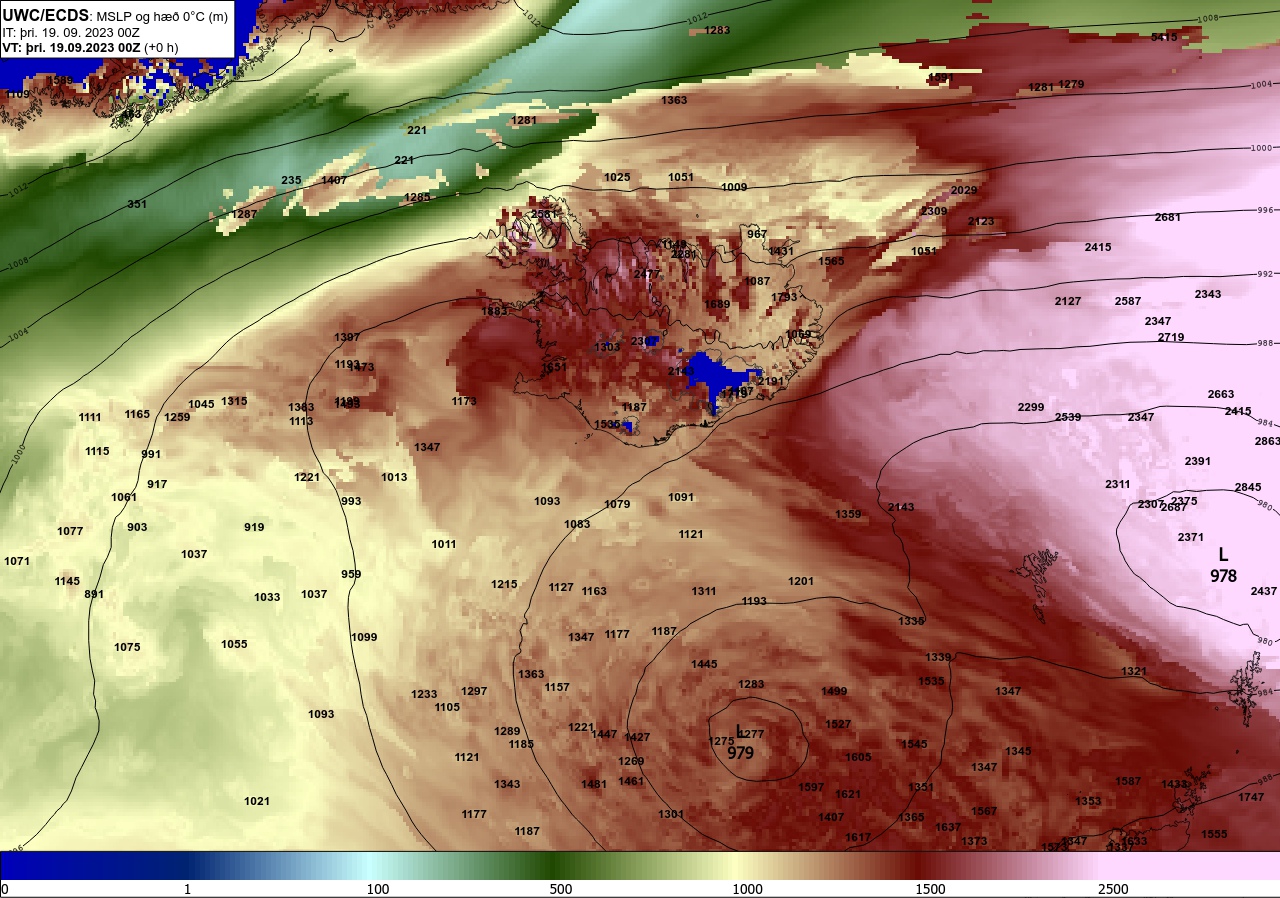Viewport: 1280px width, 898px height.
Task: Click the map value '1233'
Action: [x=424, y=694]
